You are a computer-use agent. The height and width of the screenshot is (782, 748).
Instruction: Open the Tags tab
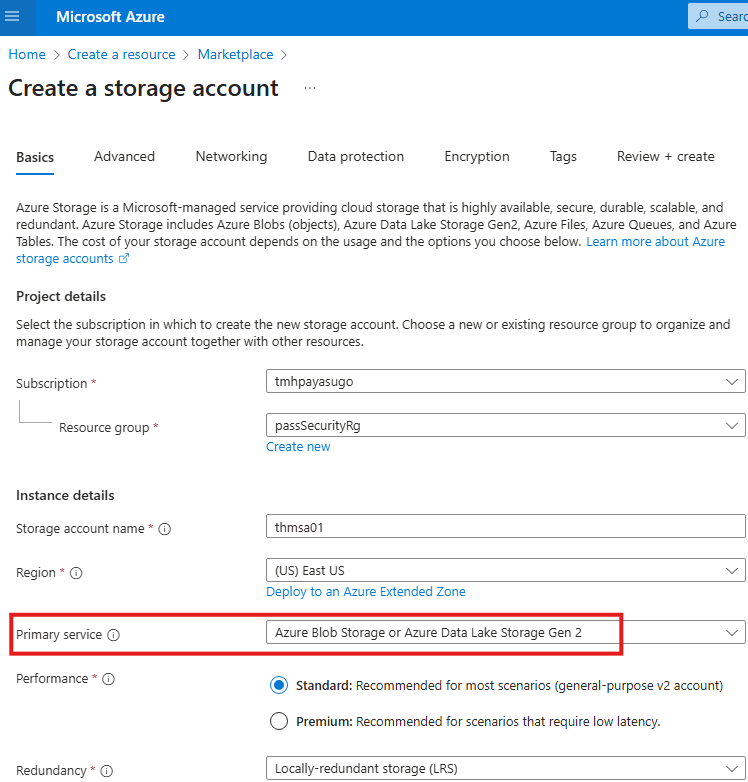click(x=563, y=157)
